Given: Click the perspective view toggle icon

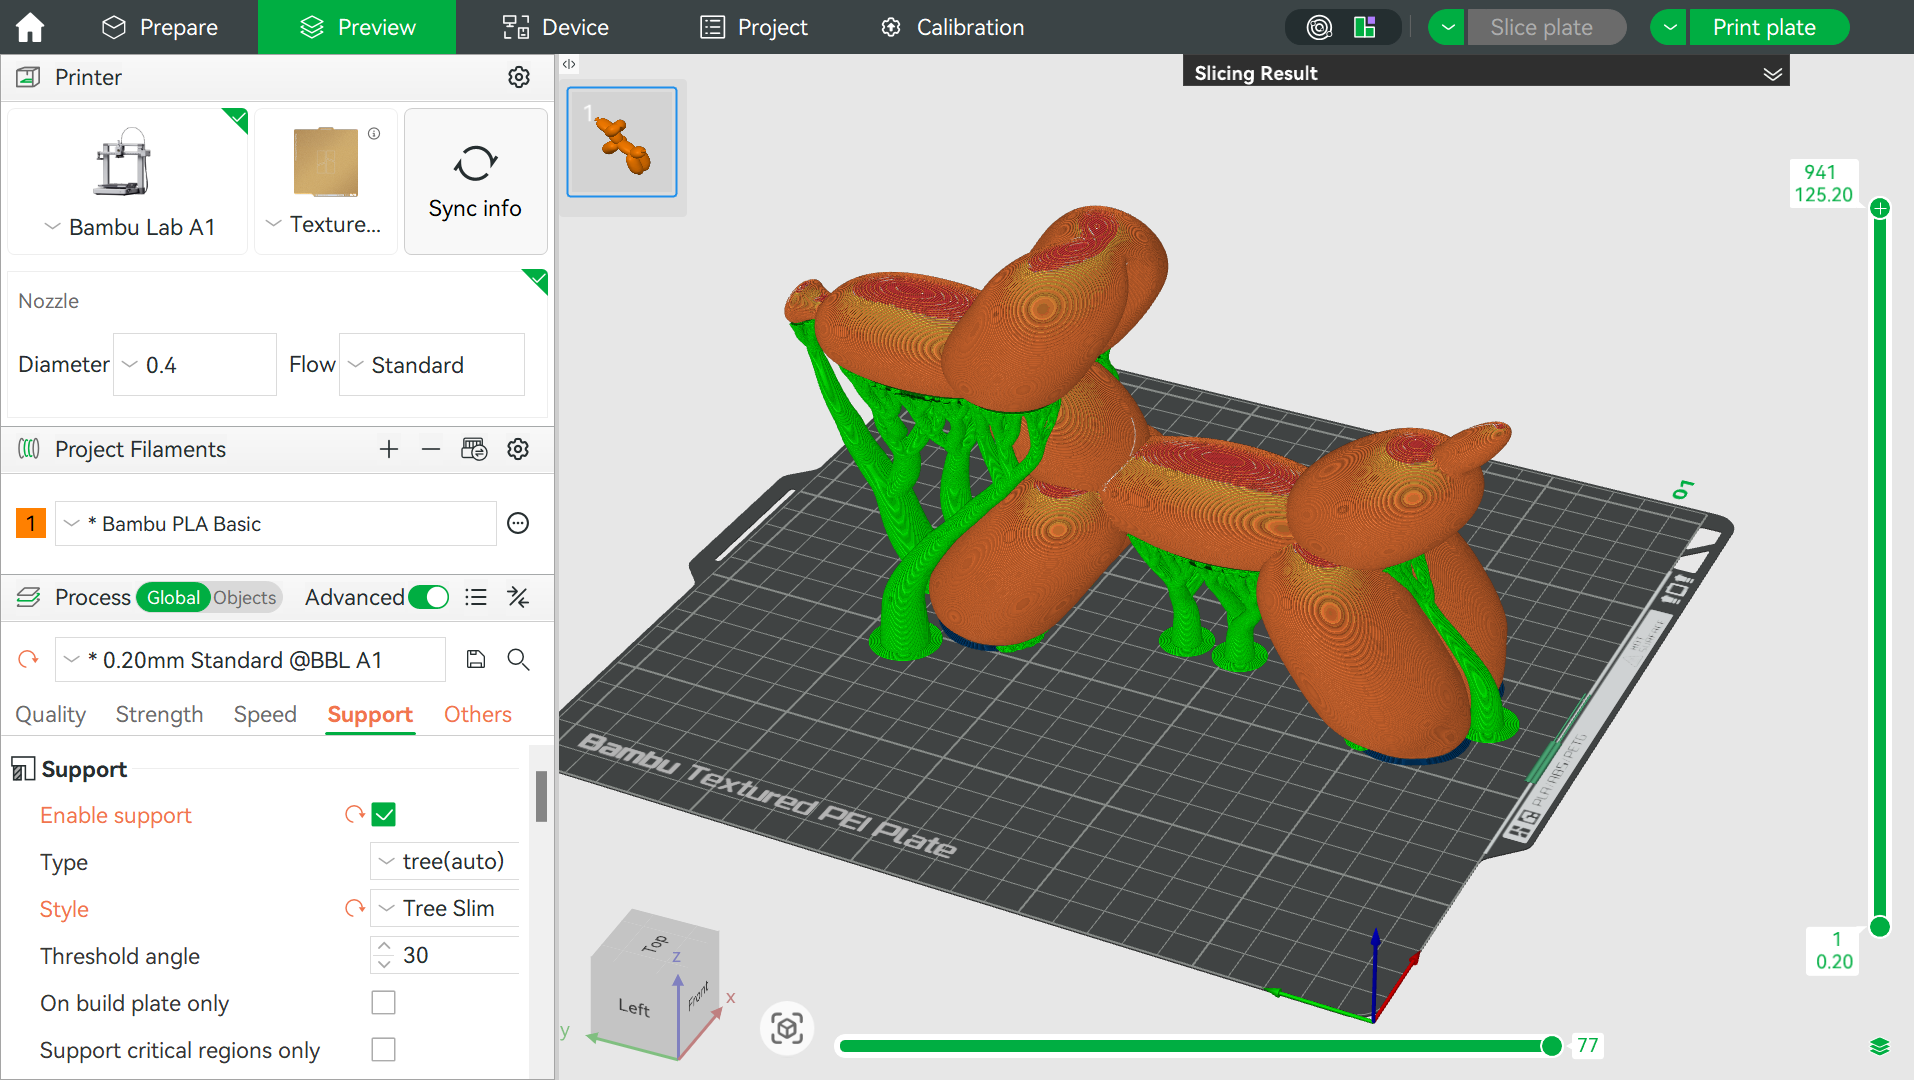Looking at the screenshot, I should coord(787,1028).
